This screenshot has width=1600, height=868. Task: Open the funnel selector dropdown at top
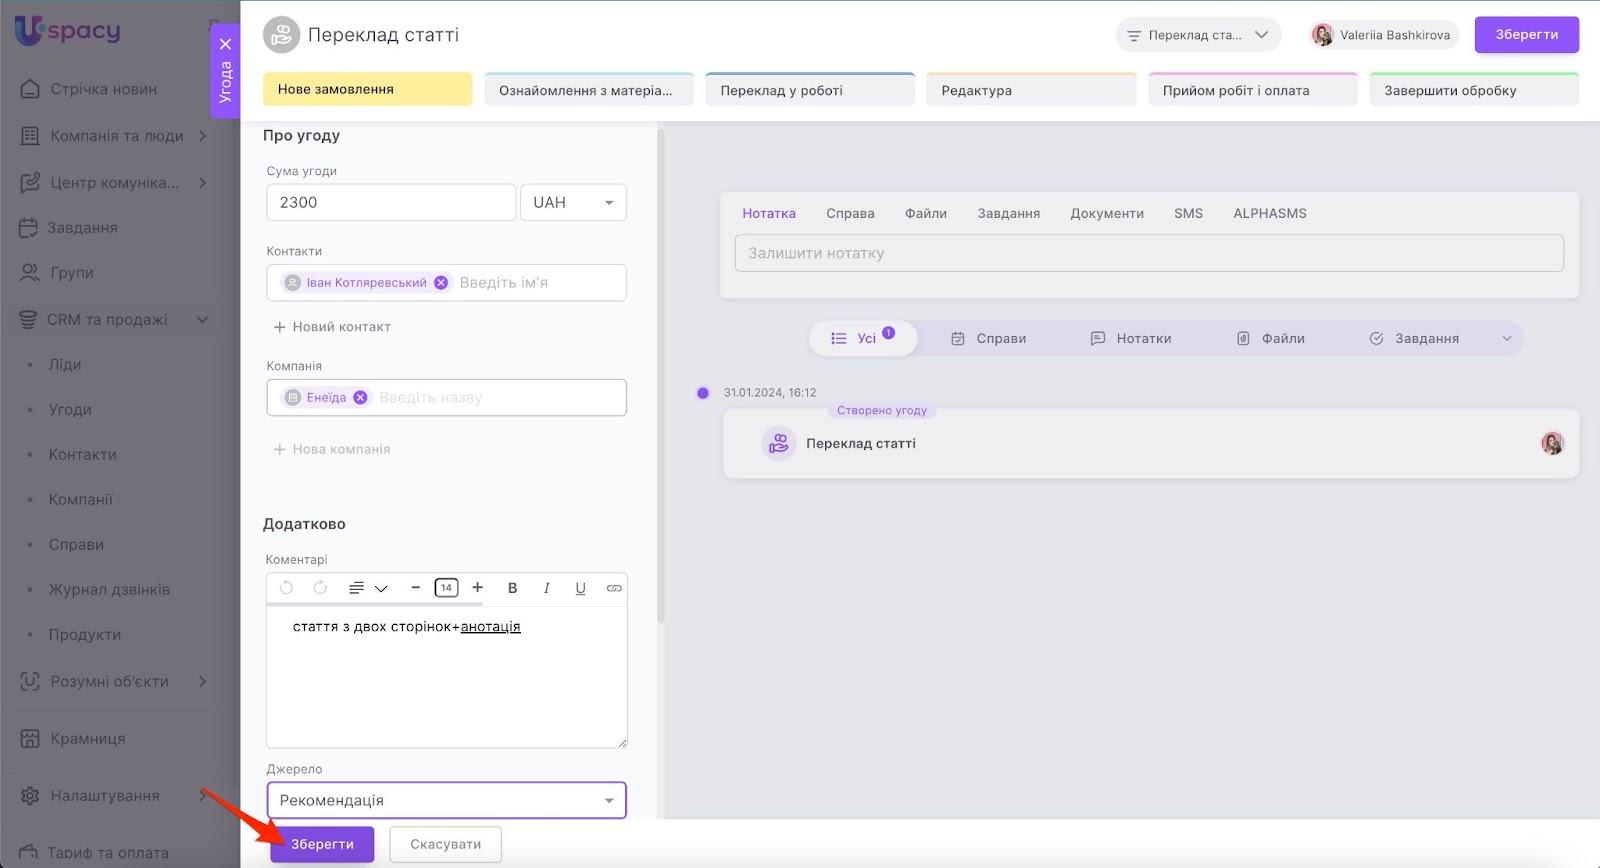1198,35
